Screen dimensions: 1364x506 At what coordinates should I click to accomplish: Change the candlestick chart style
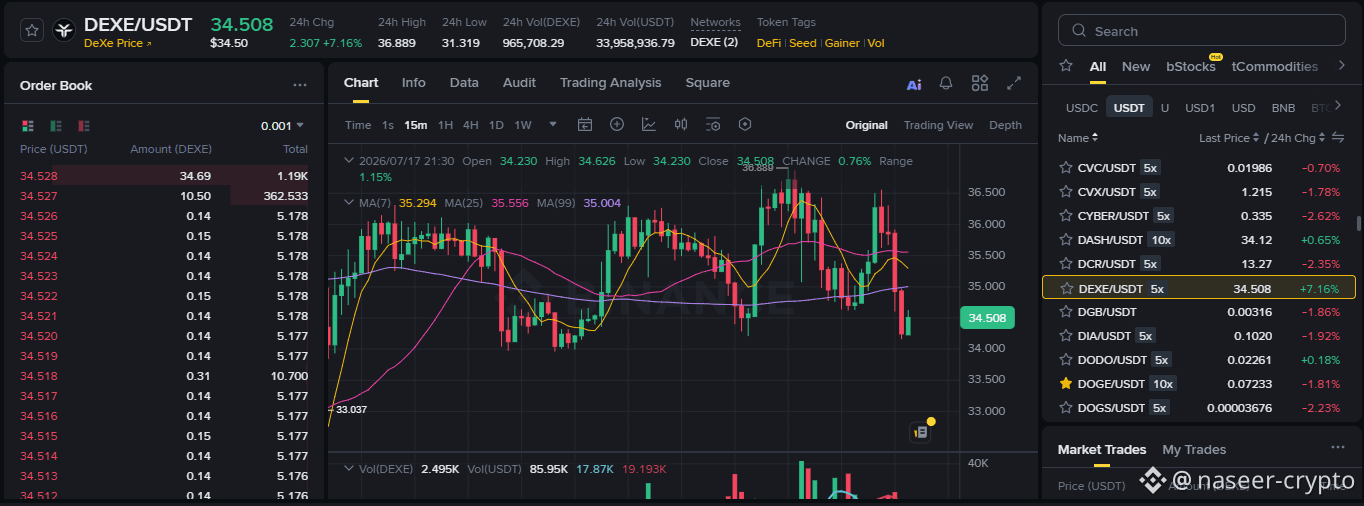pyautogui.click(x=681, y=125)
